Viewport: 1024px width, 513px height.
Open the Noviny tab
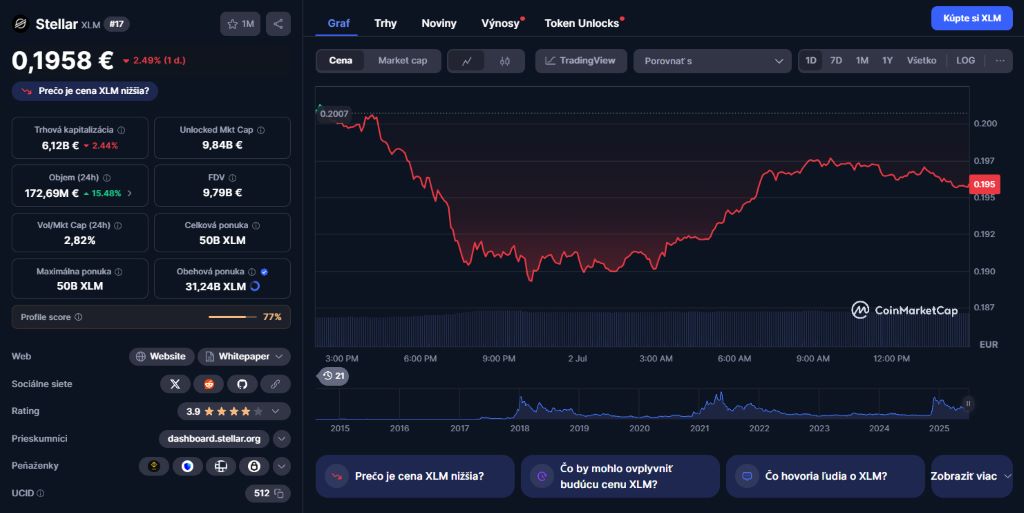pyautogui.click(x=439, y=23)
